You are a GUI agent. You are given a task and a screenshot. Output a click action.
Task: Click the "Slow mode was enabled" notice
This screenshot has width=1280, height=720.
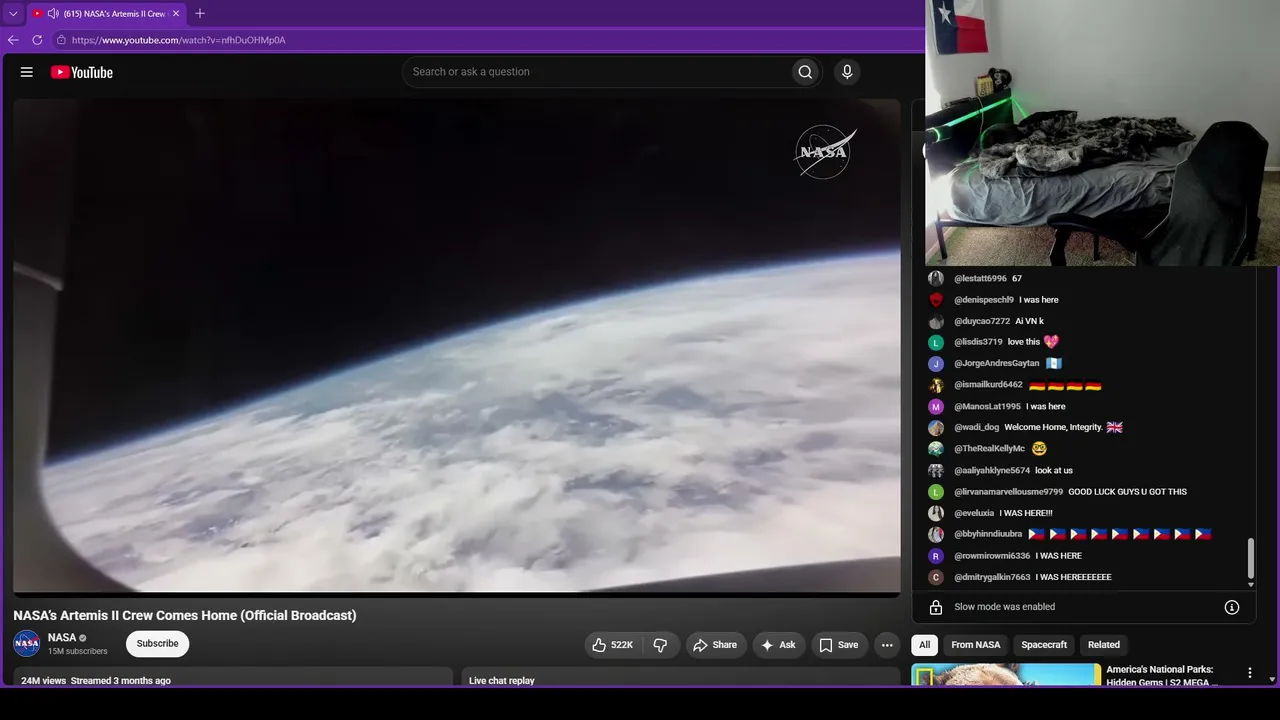click(x=1005, y=607)
